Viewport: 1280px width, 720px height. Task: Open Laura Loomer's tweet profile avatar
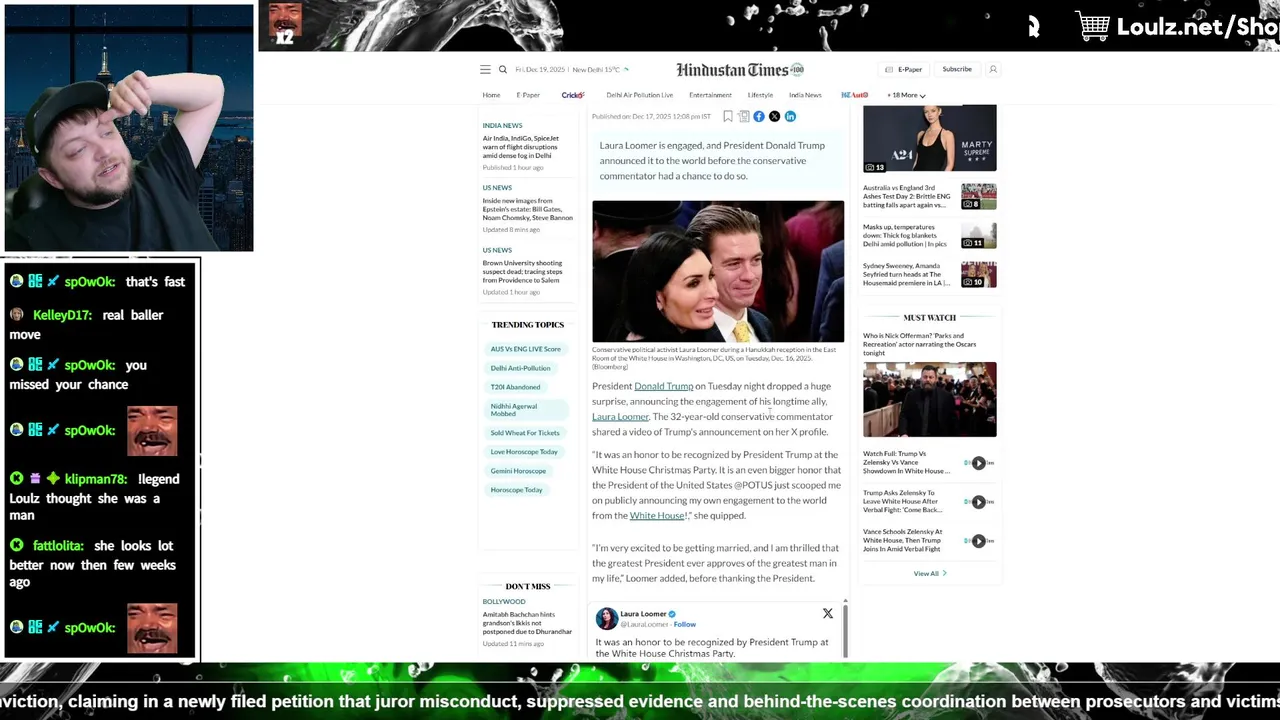[607, 618]
